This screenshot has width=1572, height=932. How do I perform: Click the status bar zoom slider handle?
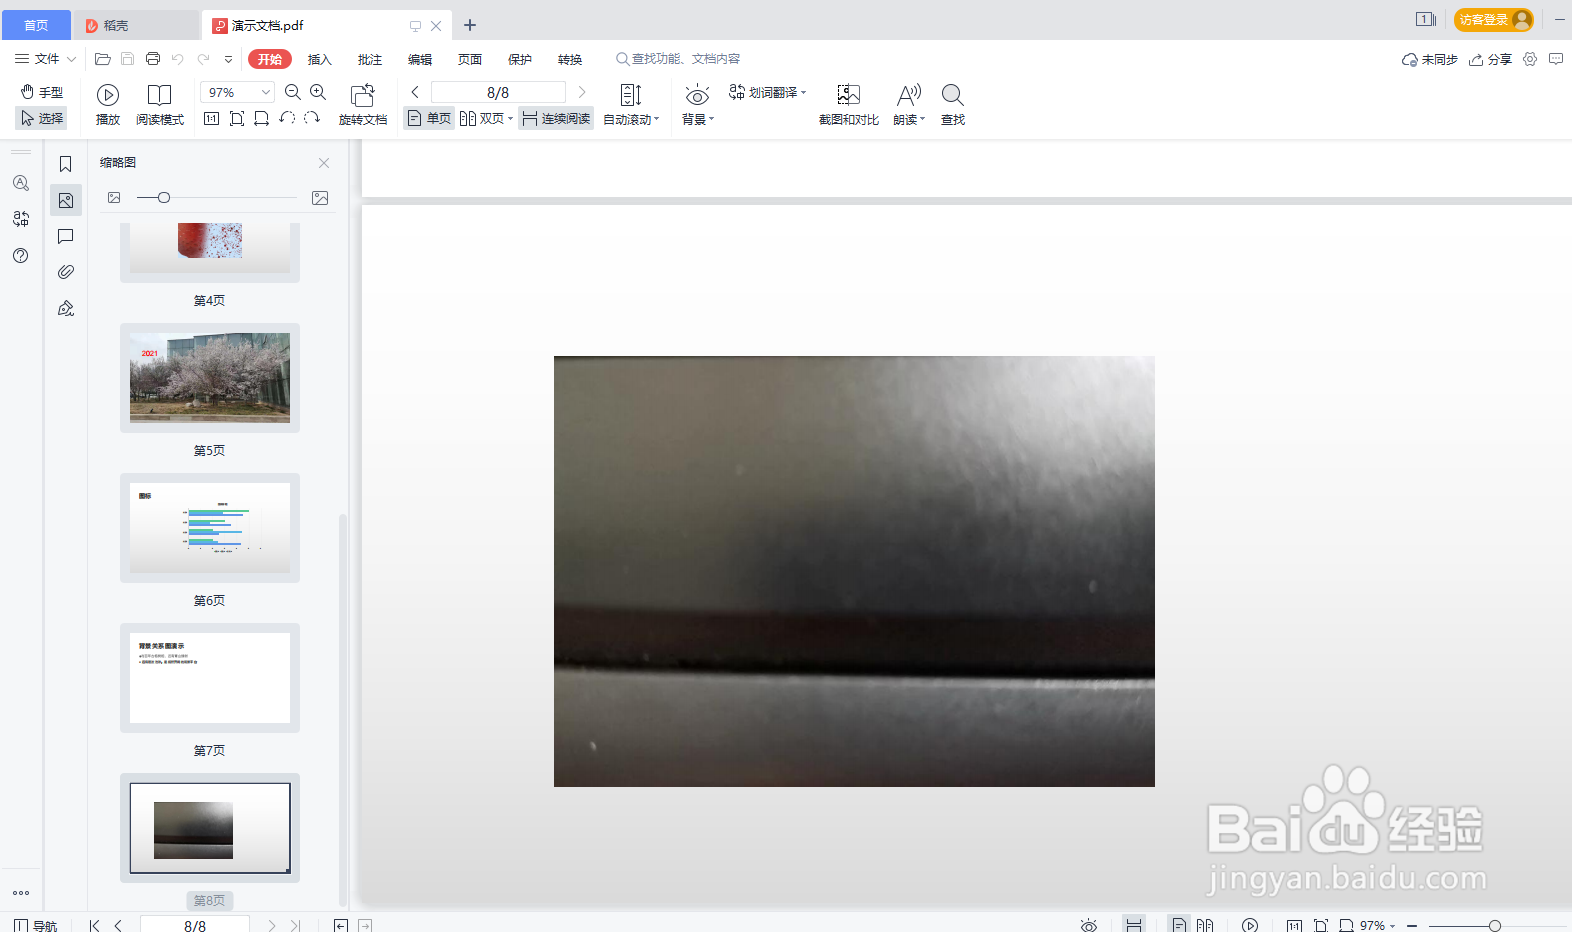point(1495,926)
